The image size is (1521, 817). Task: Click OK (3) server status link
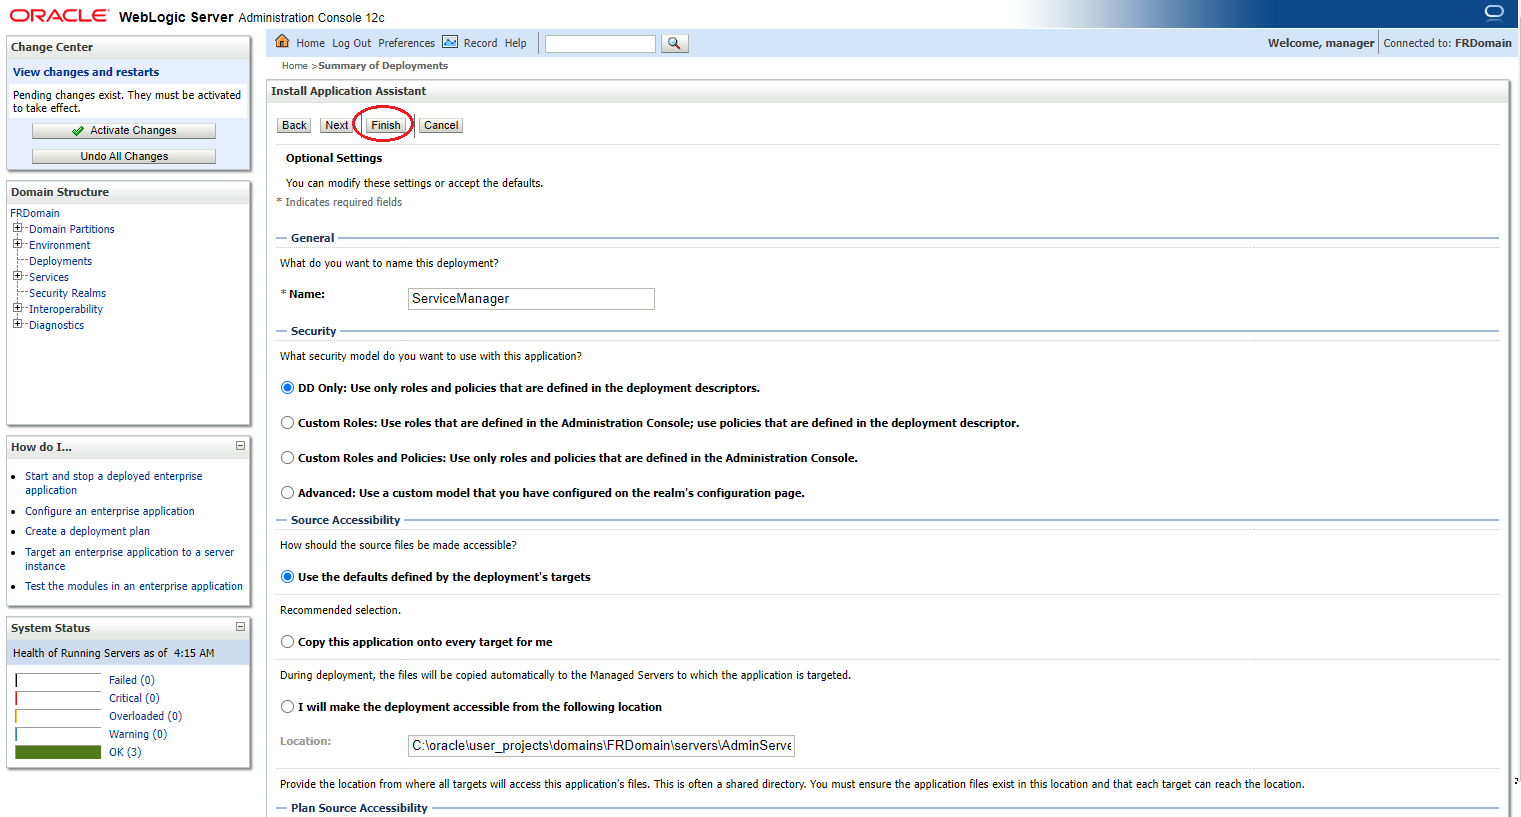click(125, 752)
